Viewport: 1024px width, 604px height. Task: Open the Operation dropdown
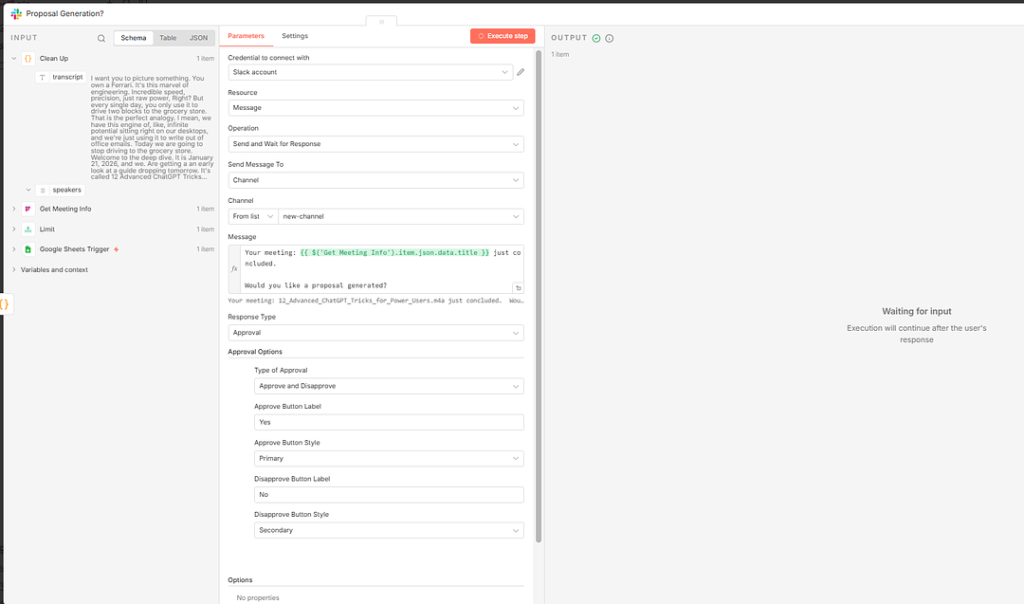tap(376, 144)
